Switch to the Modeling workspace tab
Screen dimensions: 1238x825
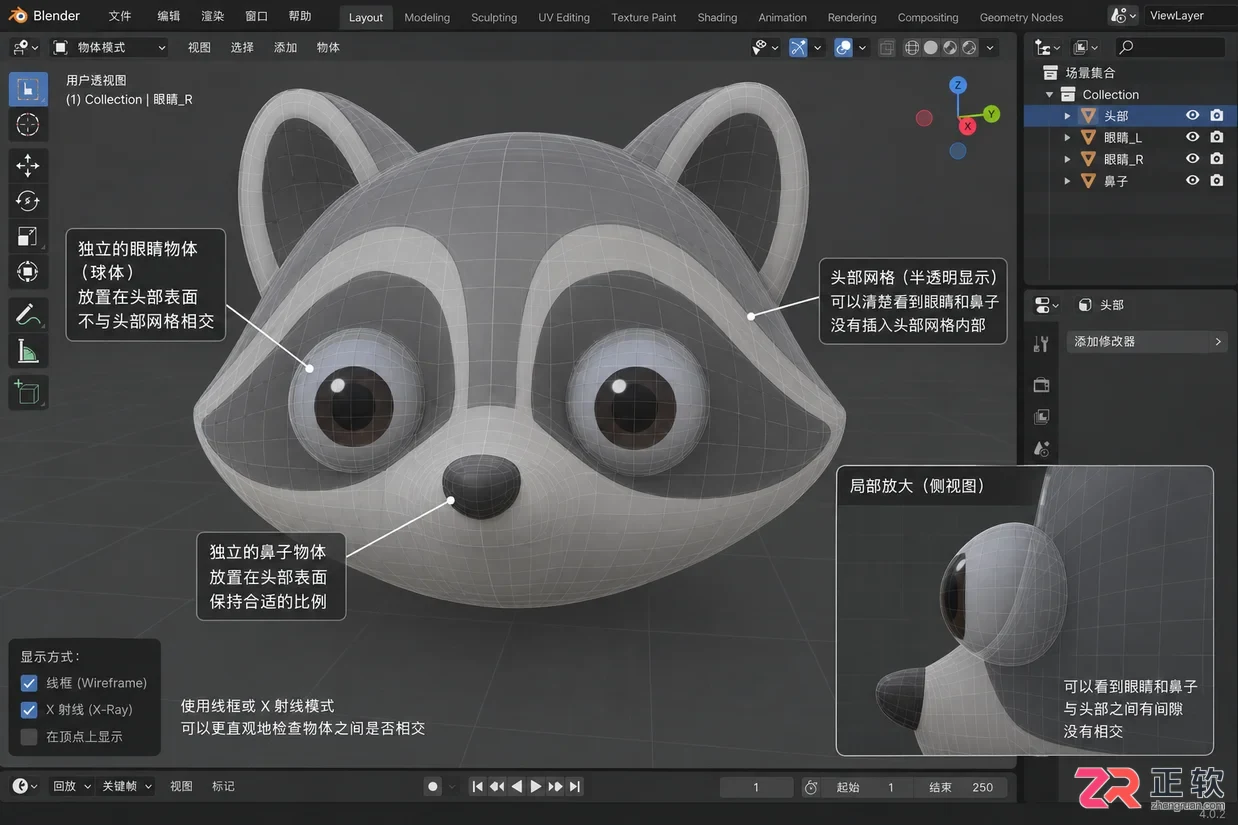[427, 17]
